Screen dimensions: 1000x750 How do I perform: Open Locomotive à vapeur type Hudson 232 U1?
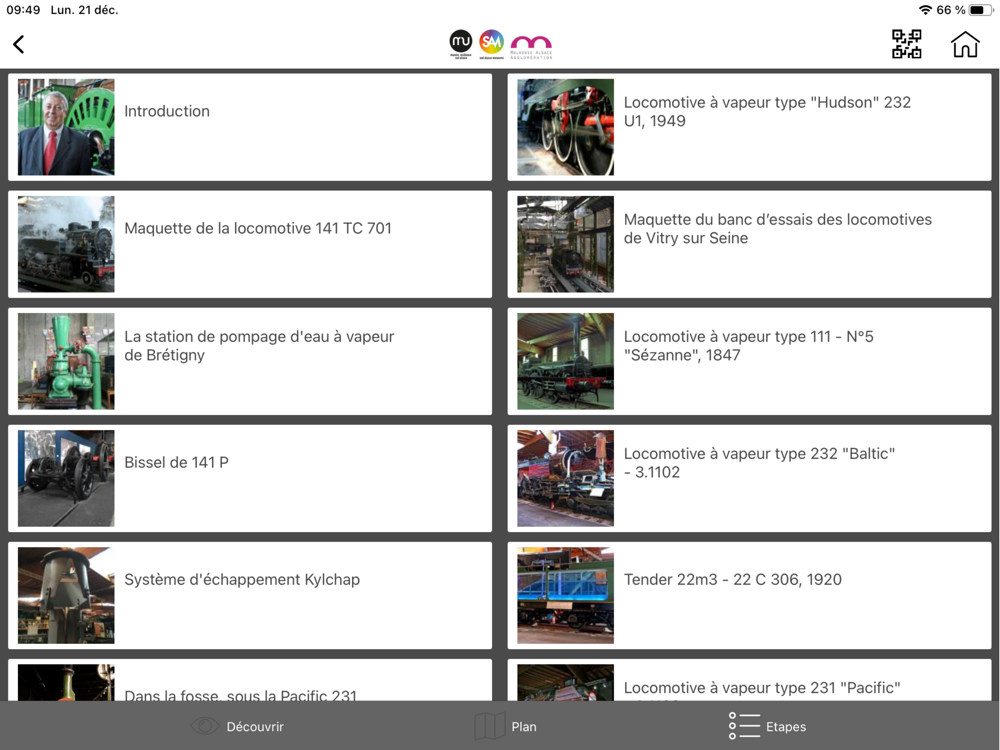[x=749, y=127]
